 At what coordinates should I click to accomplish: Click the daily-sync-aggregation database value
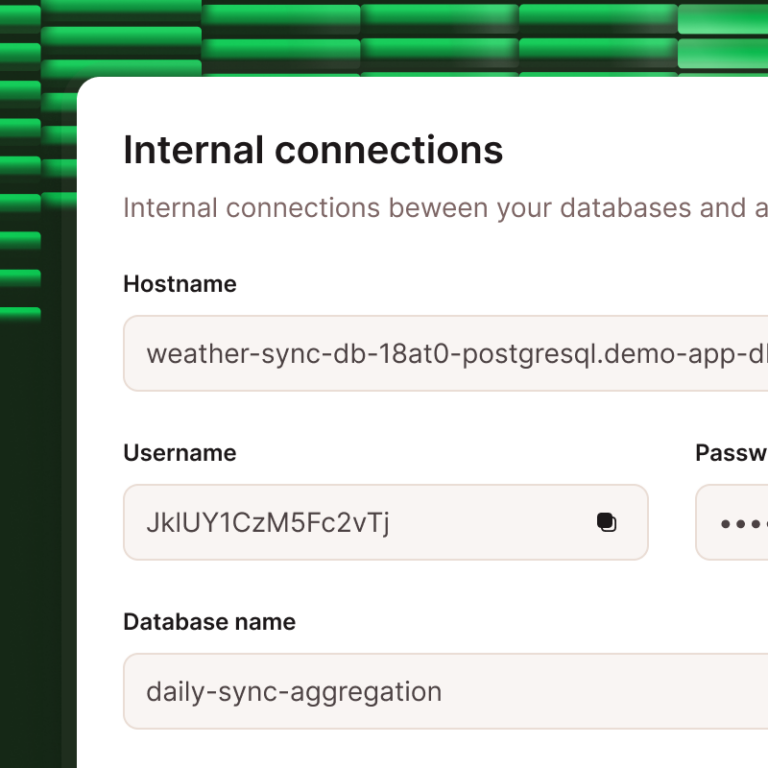click(x=294, y=691)
